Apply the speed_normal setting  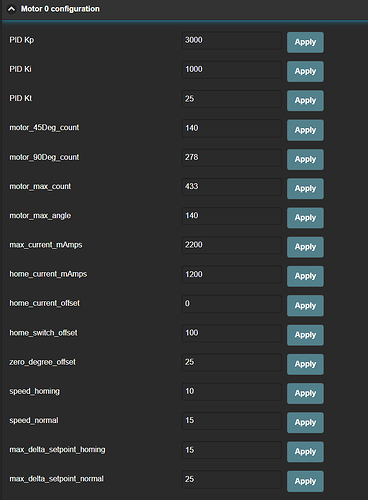pos(305,422)
